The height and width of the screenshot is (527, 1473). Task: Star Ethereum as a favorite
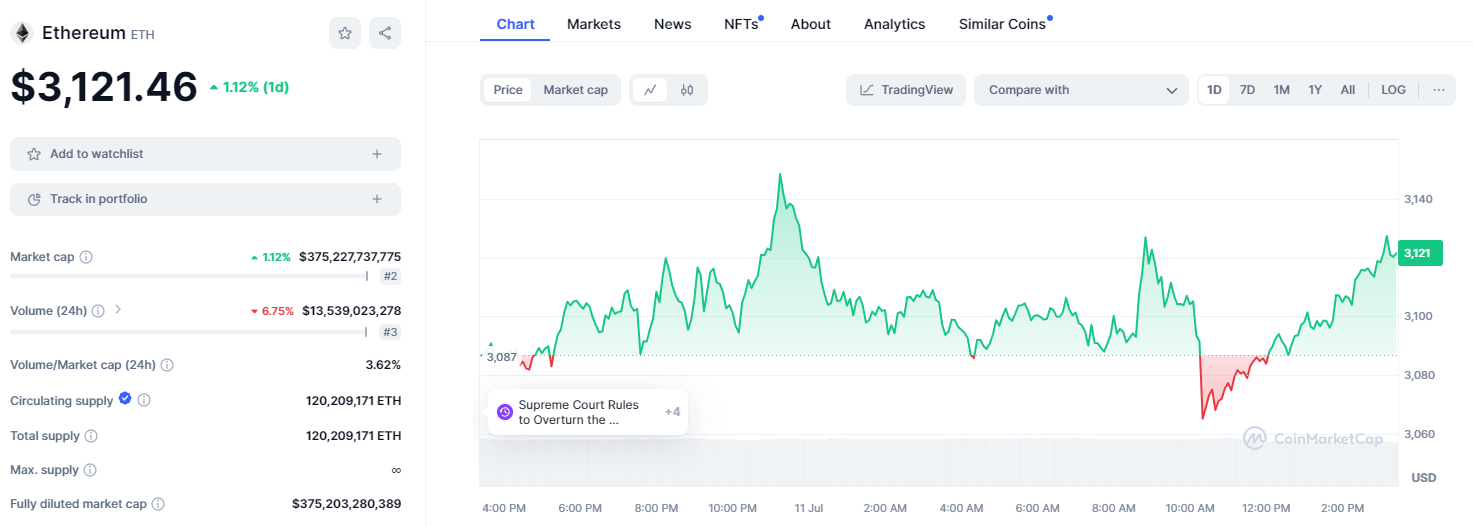[345, 33]
